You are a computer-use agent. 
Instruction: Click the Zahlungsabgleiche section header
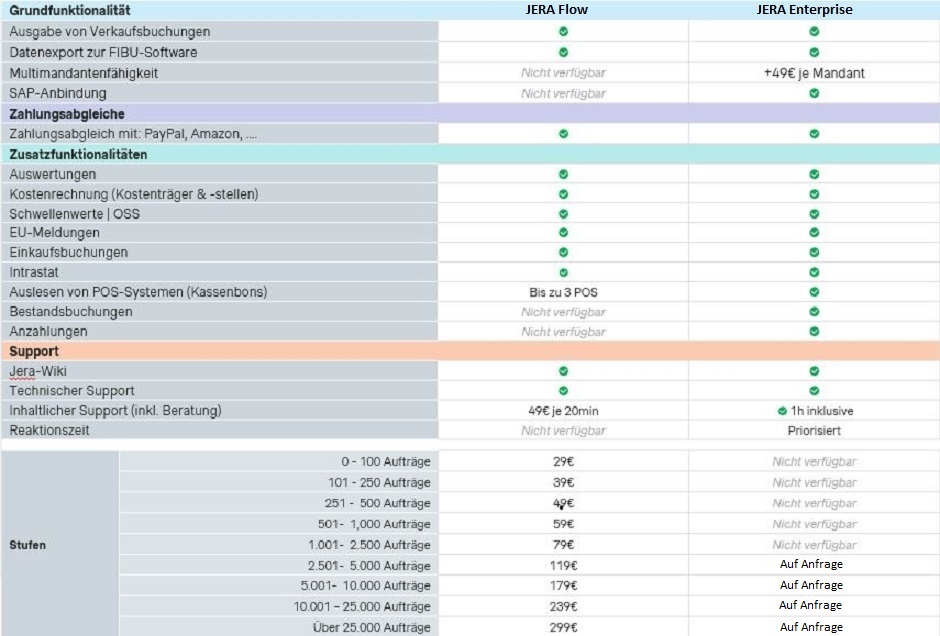click(67, 114)
